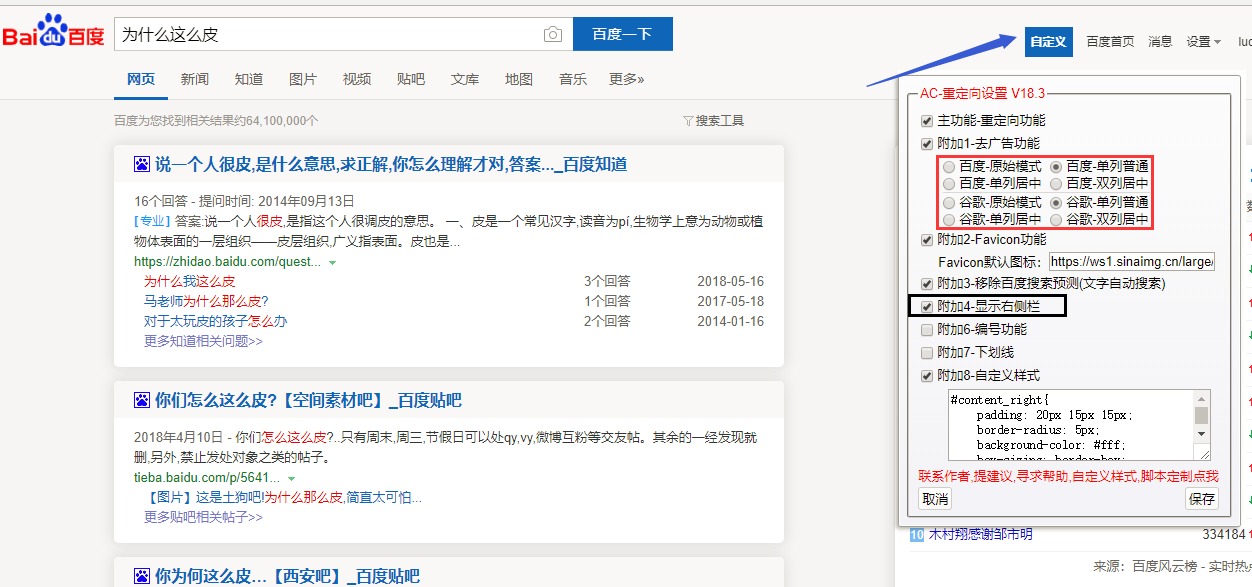Switch to 网页 tab

pyautogui.click(x=141, y=79)
